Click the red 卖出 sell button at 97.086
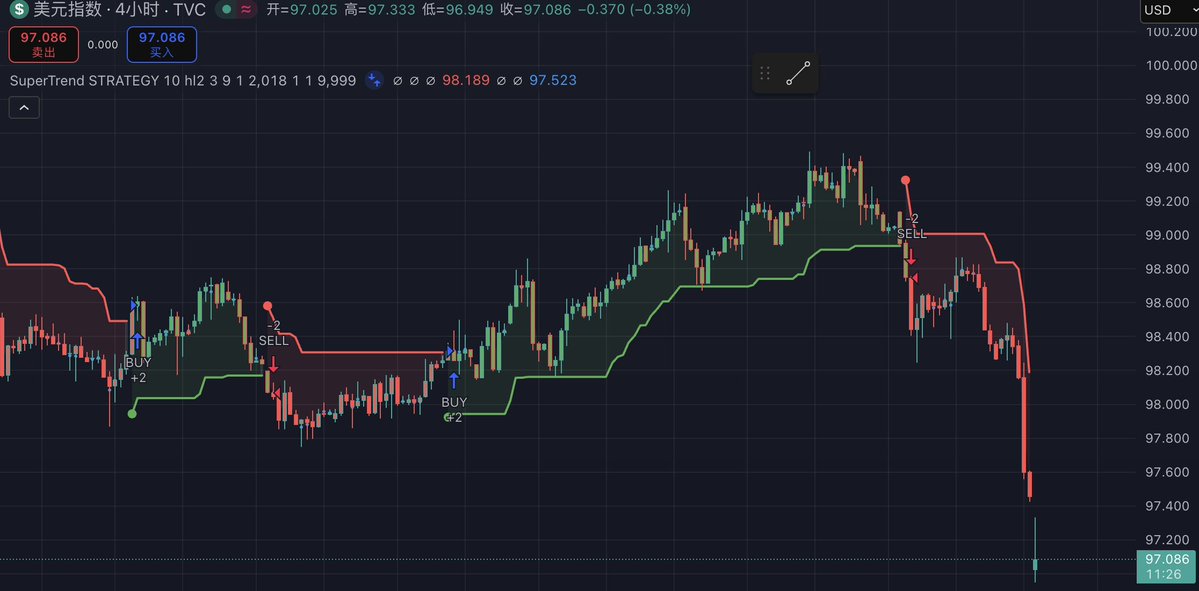Viewport: 1199px width, 591px height. 44,44
